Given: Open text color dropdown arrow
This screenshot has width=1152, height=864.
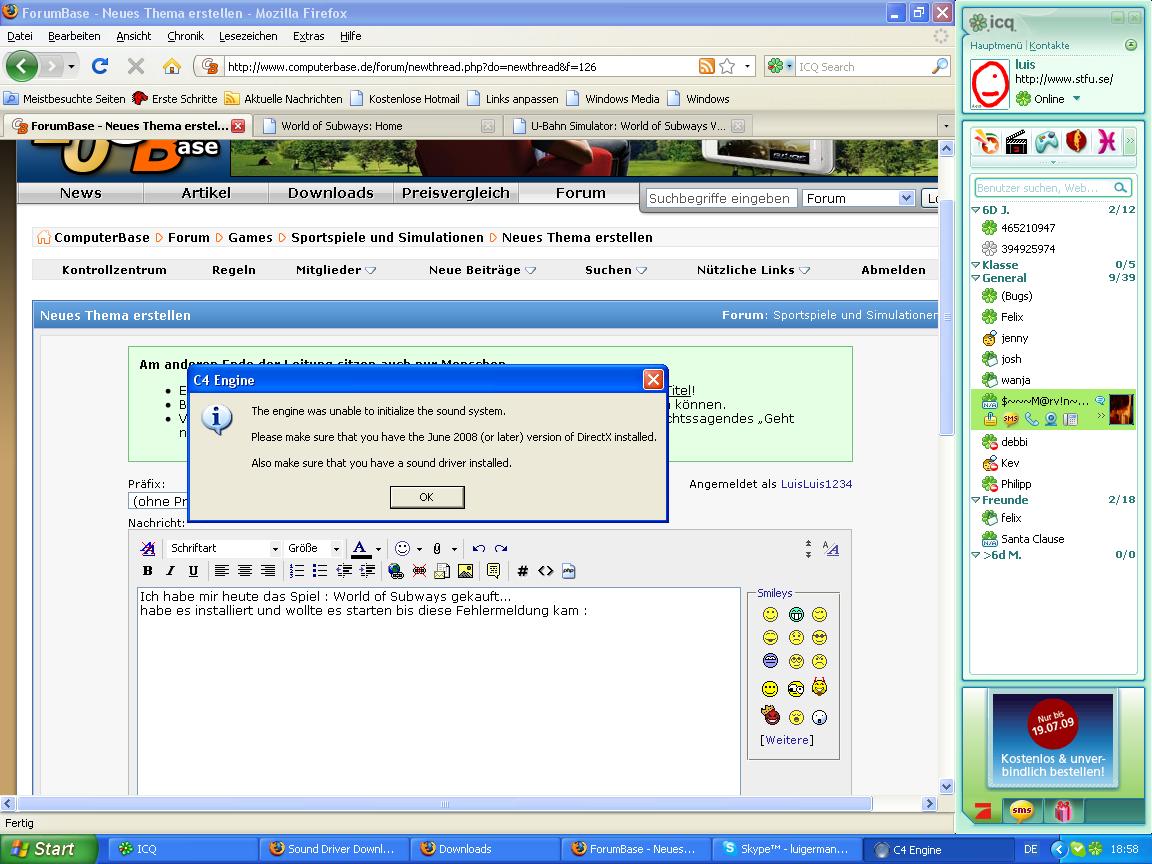Looking at the screenshot, I should click(378, 549).
